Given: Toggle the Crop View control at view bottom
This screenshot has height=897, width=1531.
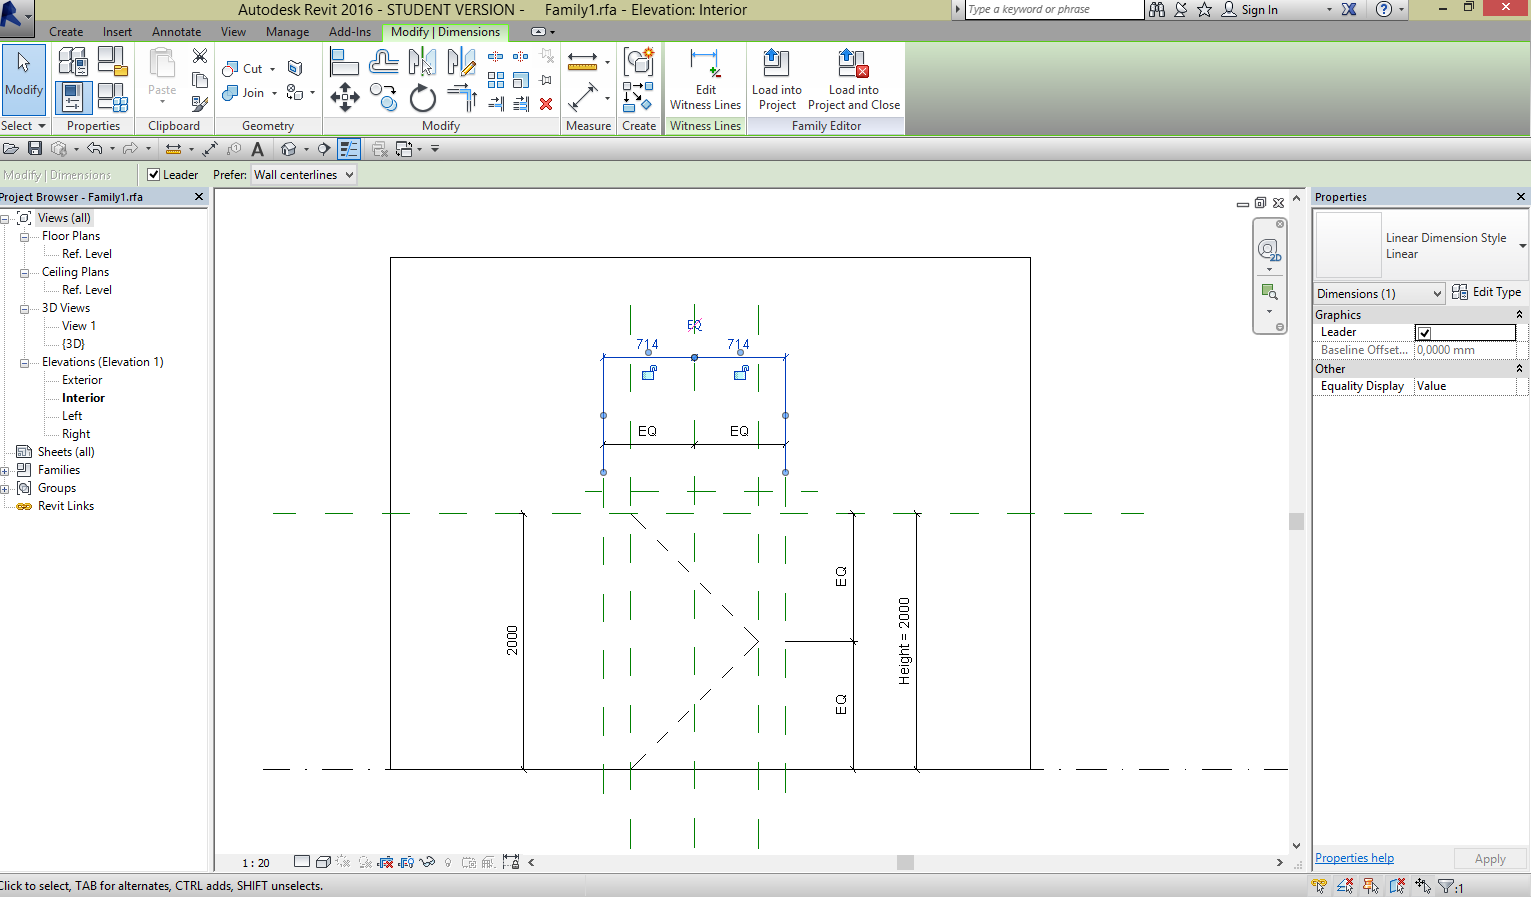Looking at the screenshot, I should 386,862.
